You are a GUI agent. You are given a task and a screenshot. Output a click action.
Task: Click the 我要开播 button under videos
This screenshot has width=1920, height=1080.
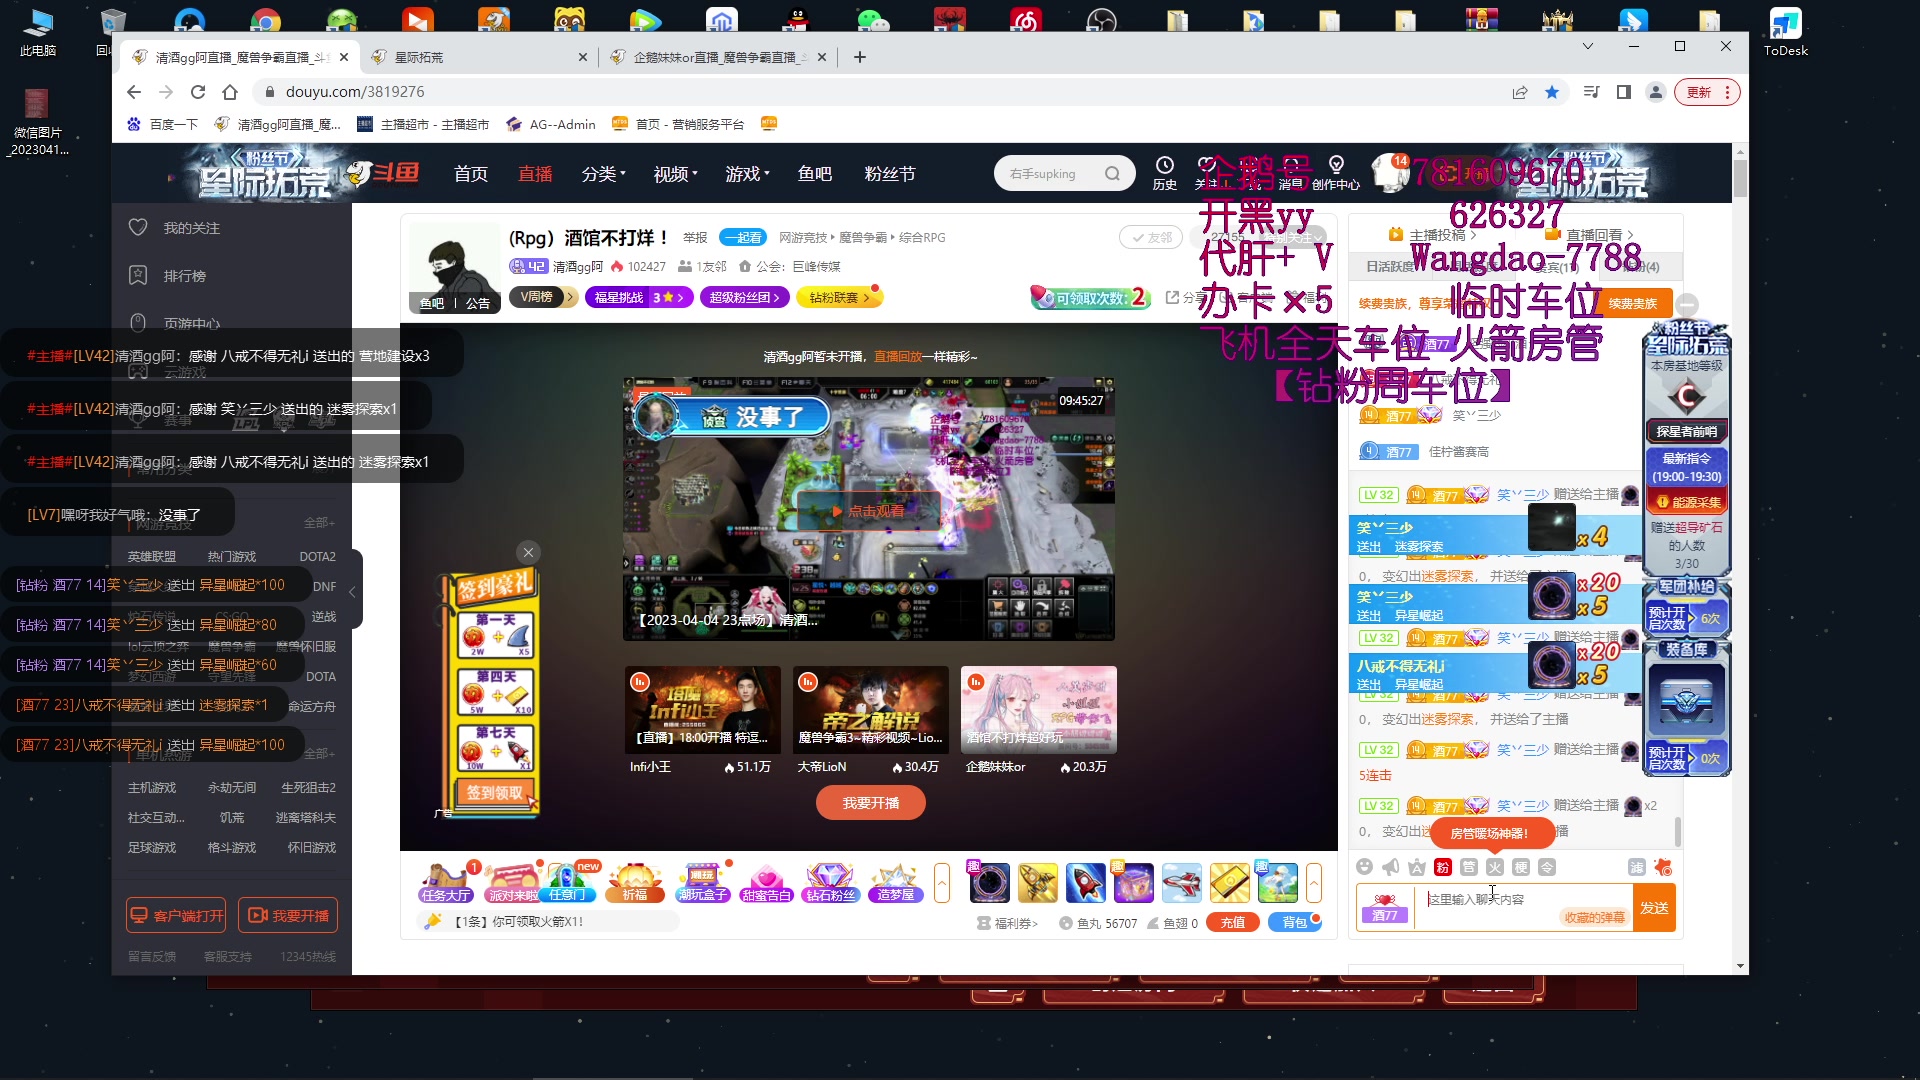point(870,803)
